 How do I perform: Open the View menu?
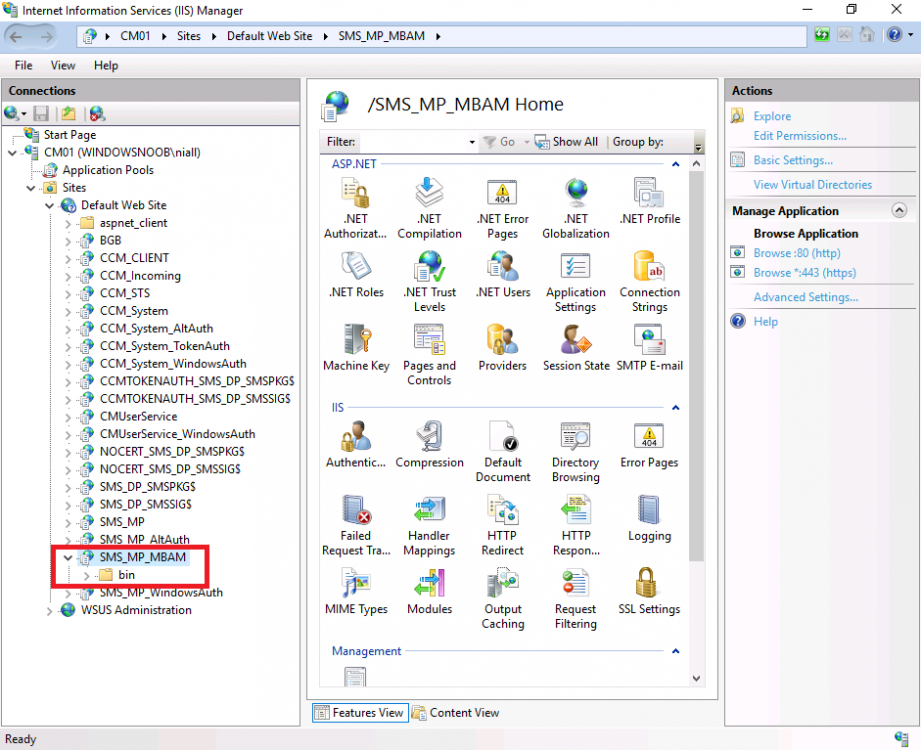[x=62, y=65]
